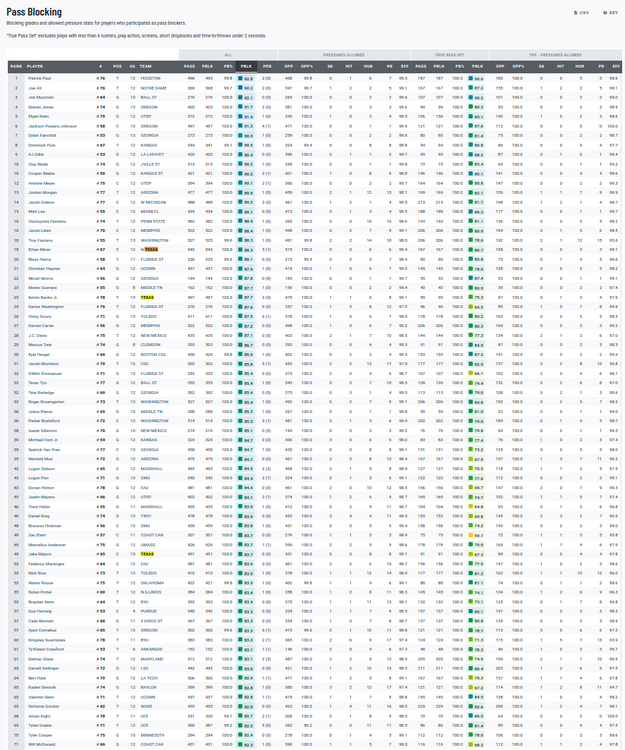The height and width of the screenshot is (750, 625).
Task: Sort table by POS column header
Action: point(117,65)
